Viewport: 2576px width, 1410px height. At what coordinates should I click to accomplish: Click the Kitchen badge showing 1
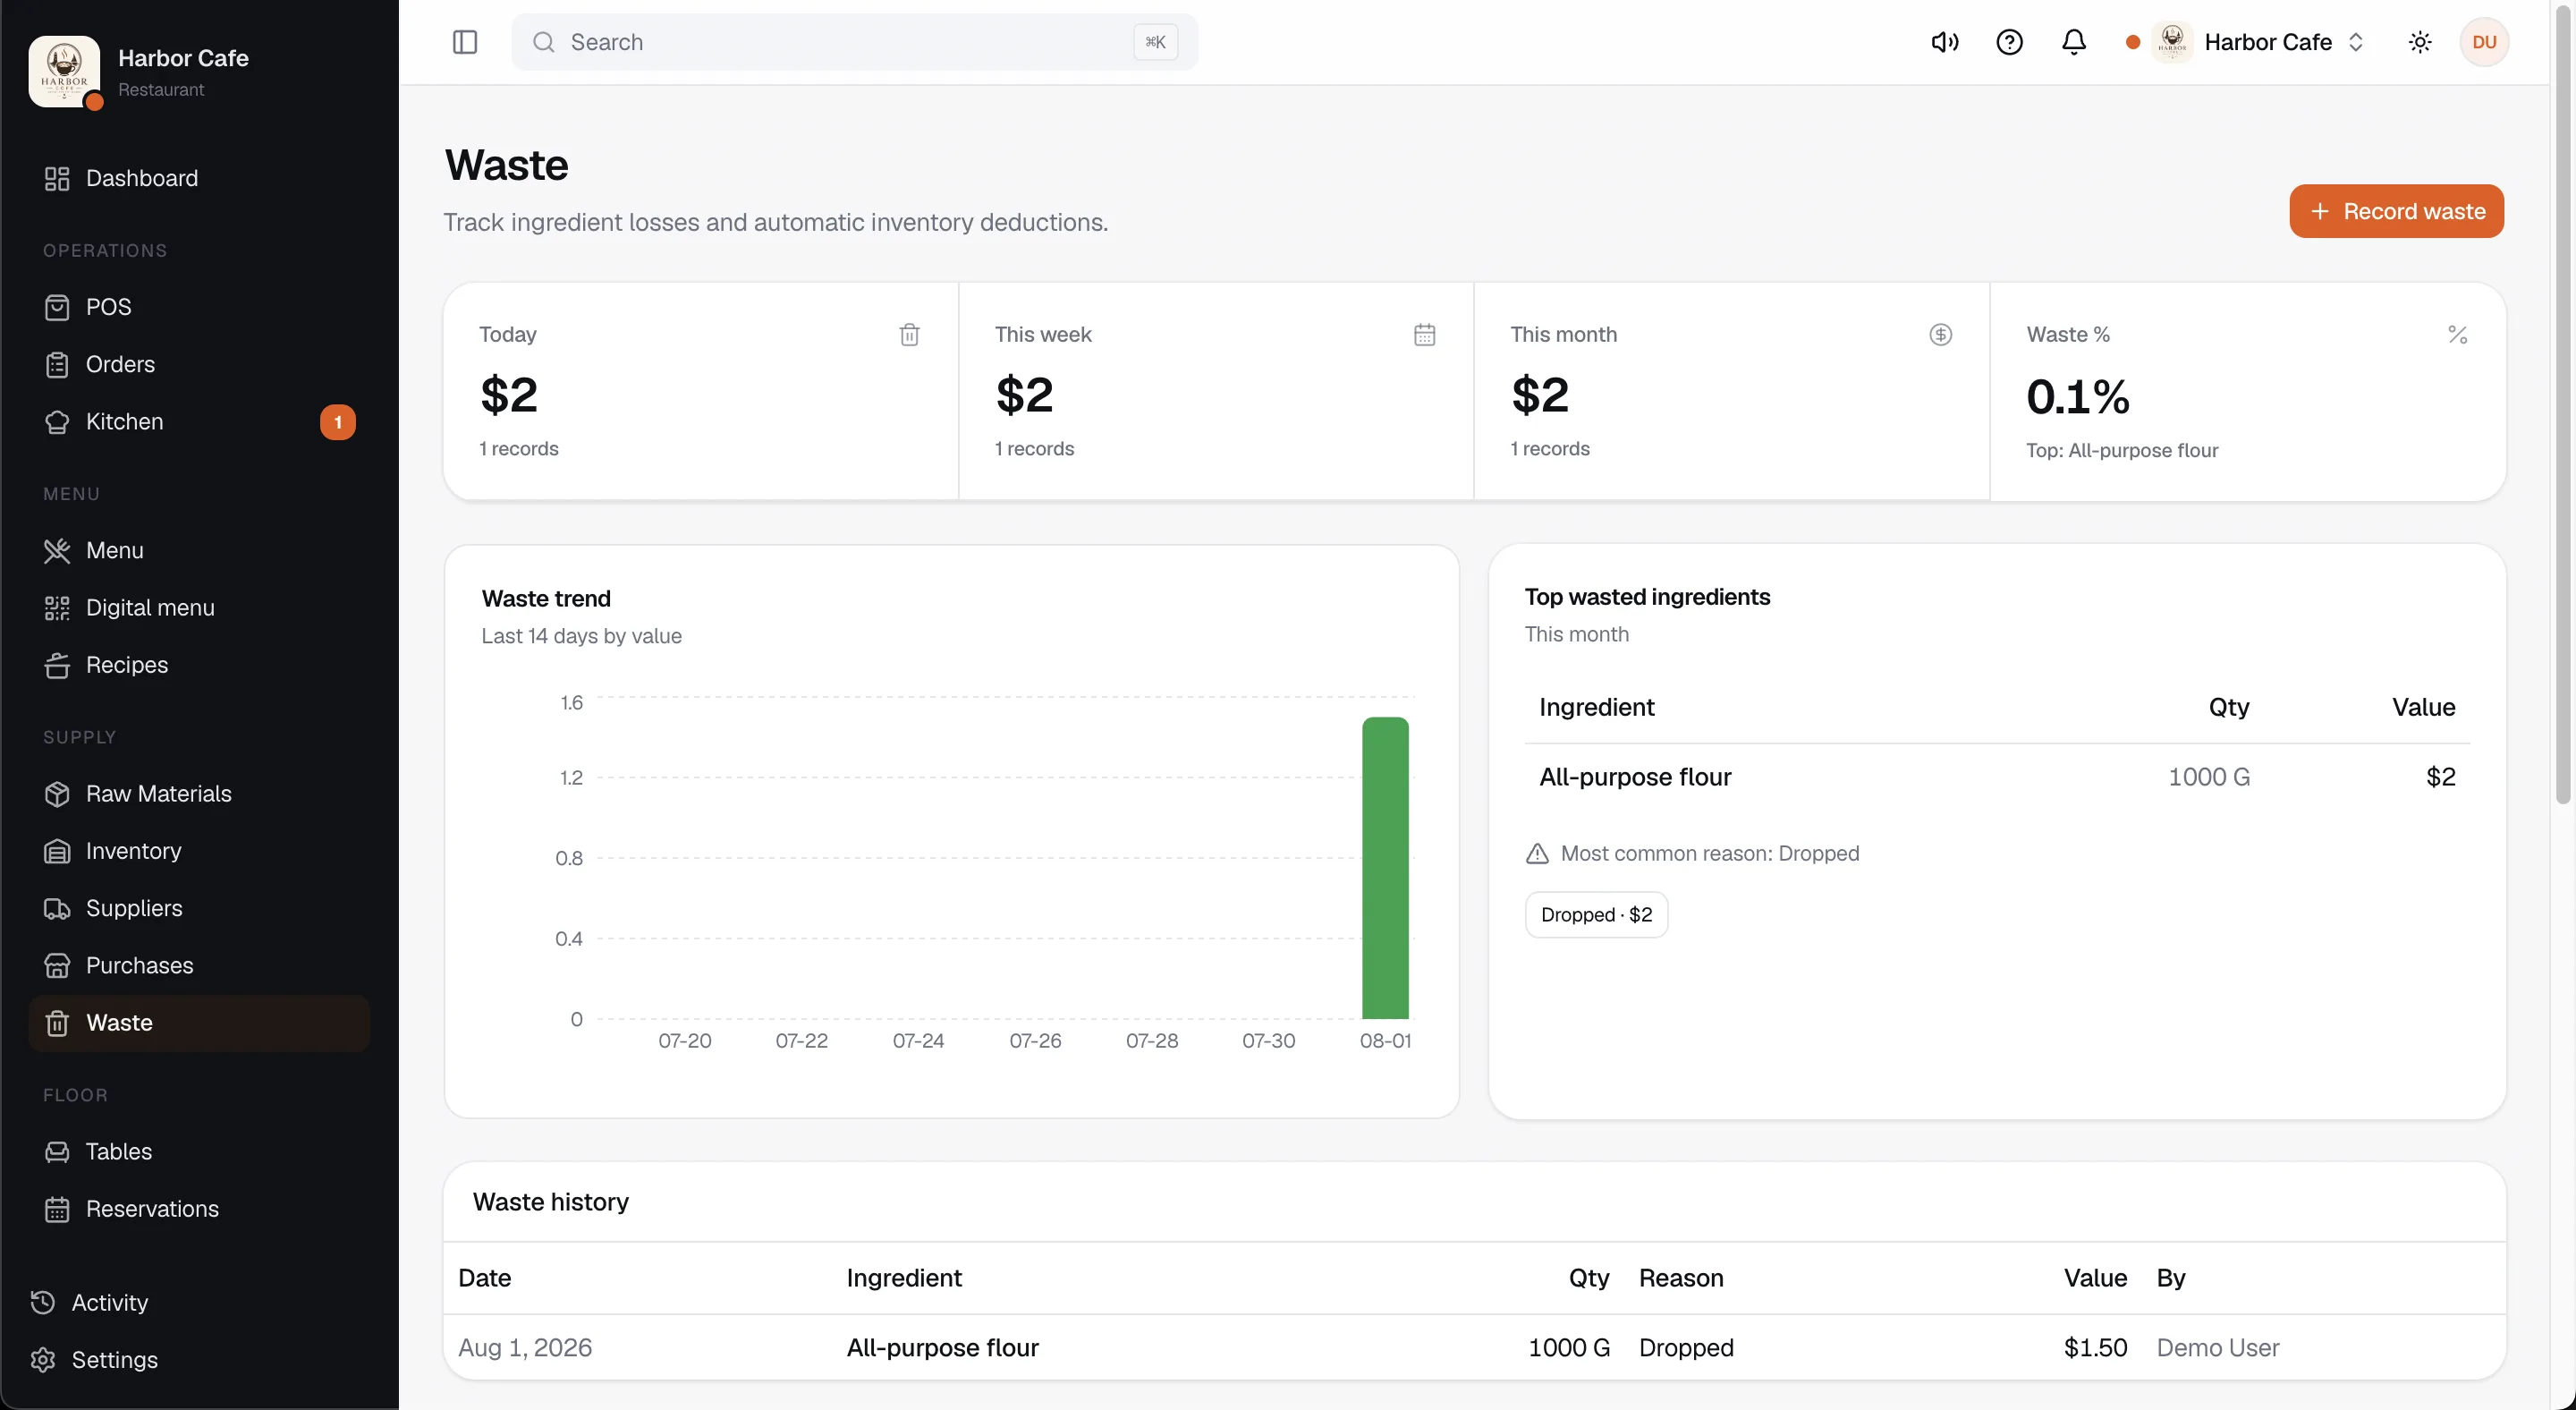338,422
